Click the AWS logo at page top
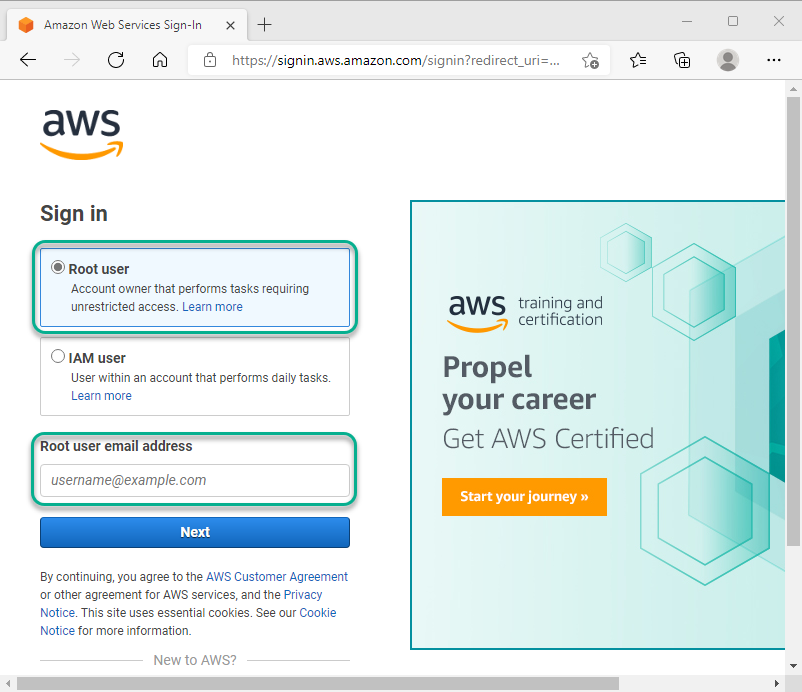Image resolution: width=802 pixels, height=692 pixels. coord(82,134)
